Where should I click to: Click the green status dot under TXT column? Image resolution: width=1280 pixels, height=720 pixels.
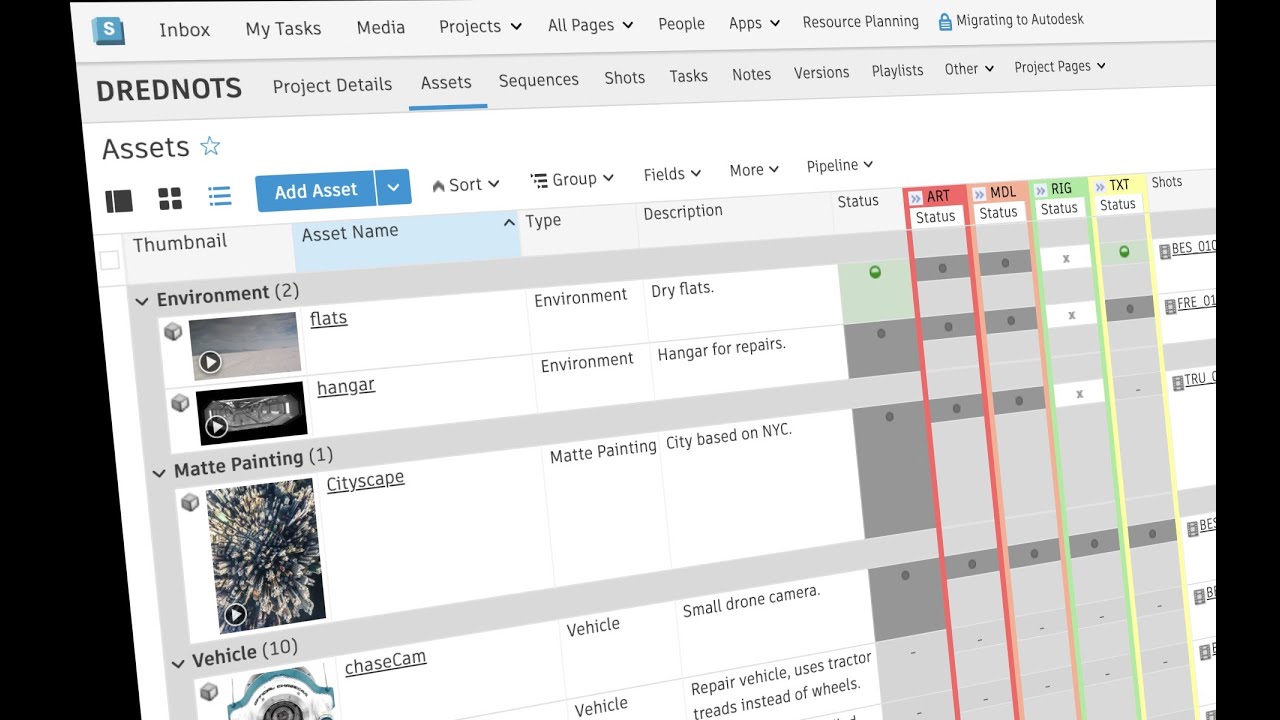tap(1124, 252)
